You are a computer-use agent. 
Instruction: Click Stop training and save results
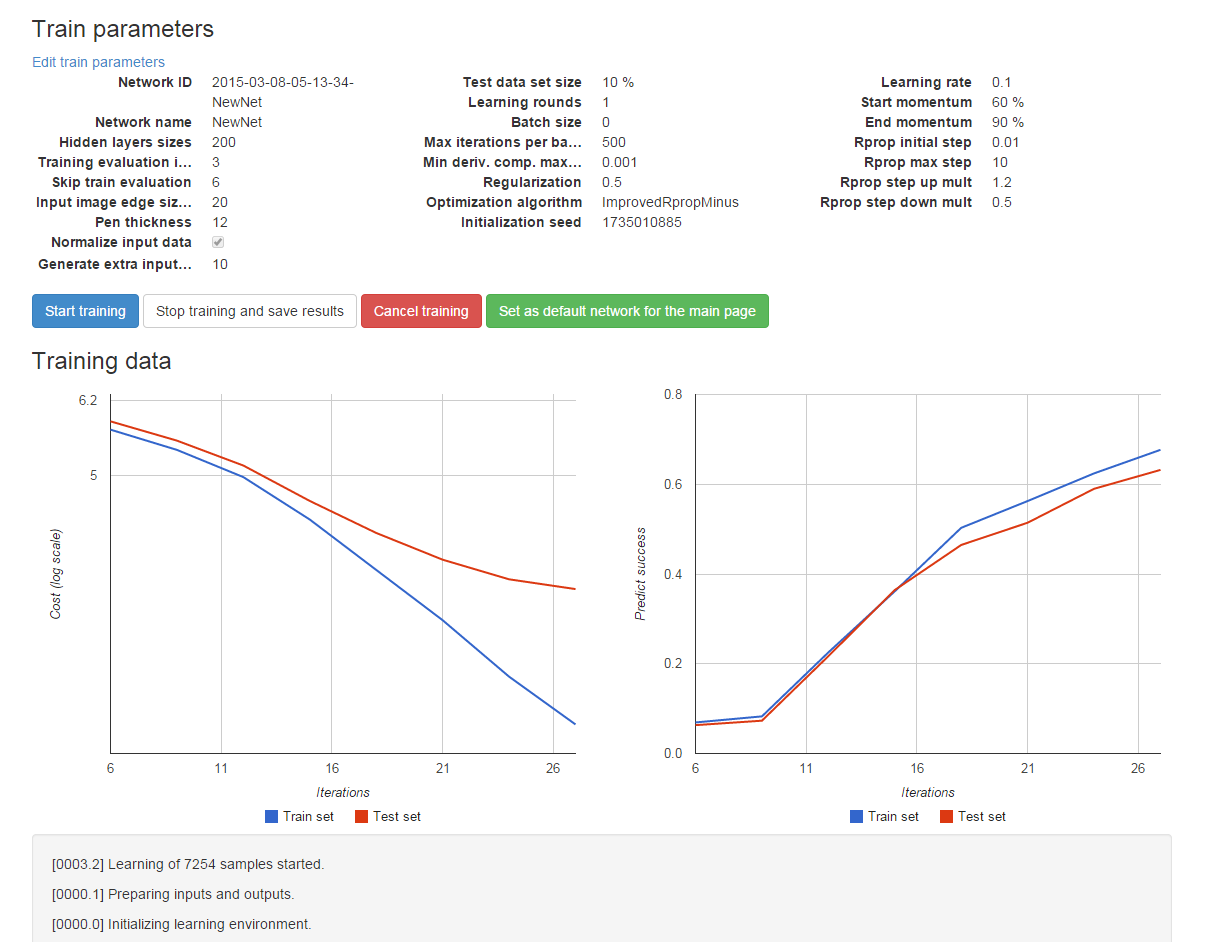tap(250, 311)
